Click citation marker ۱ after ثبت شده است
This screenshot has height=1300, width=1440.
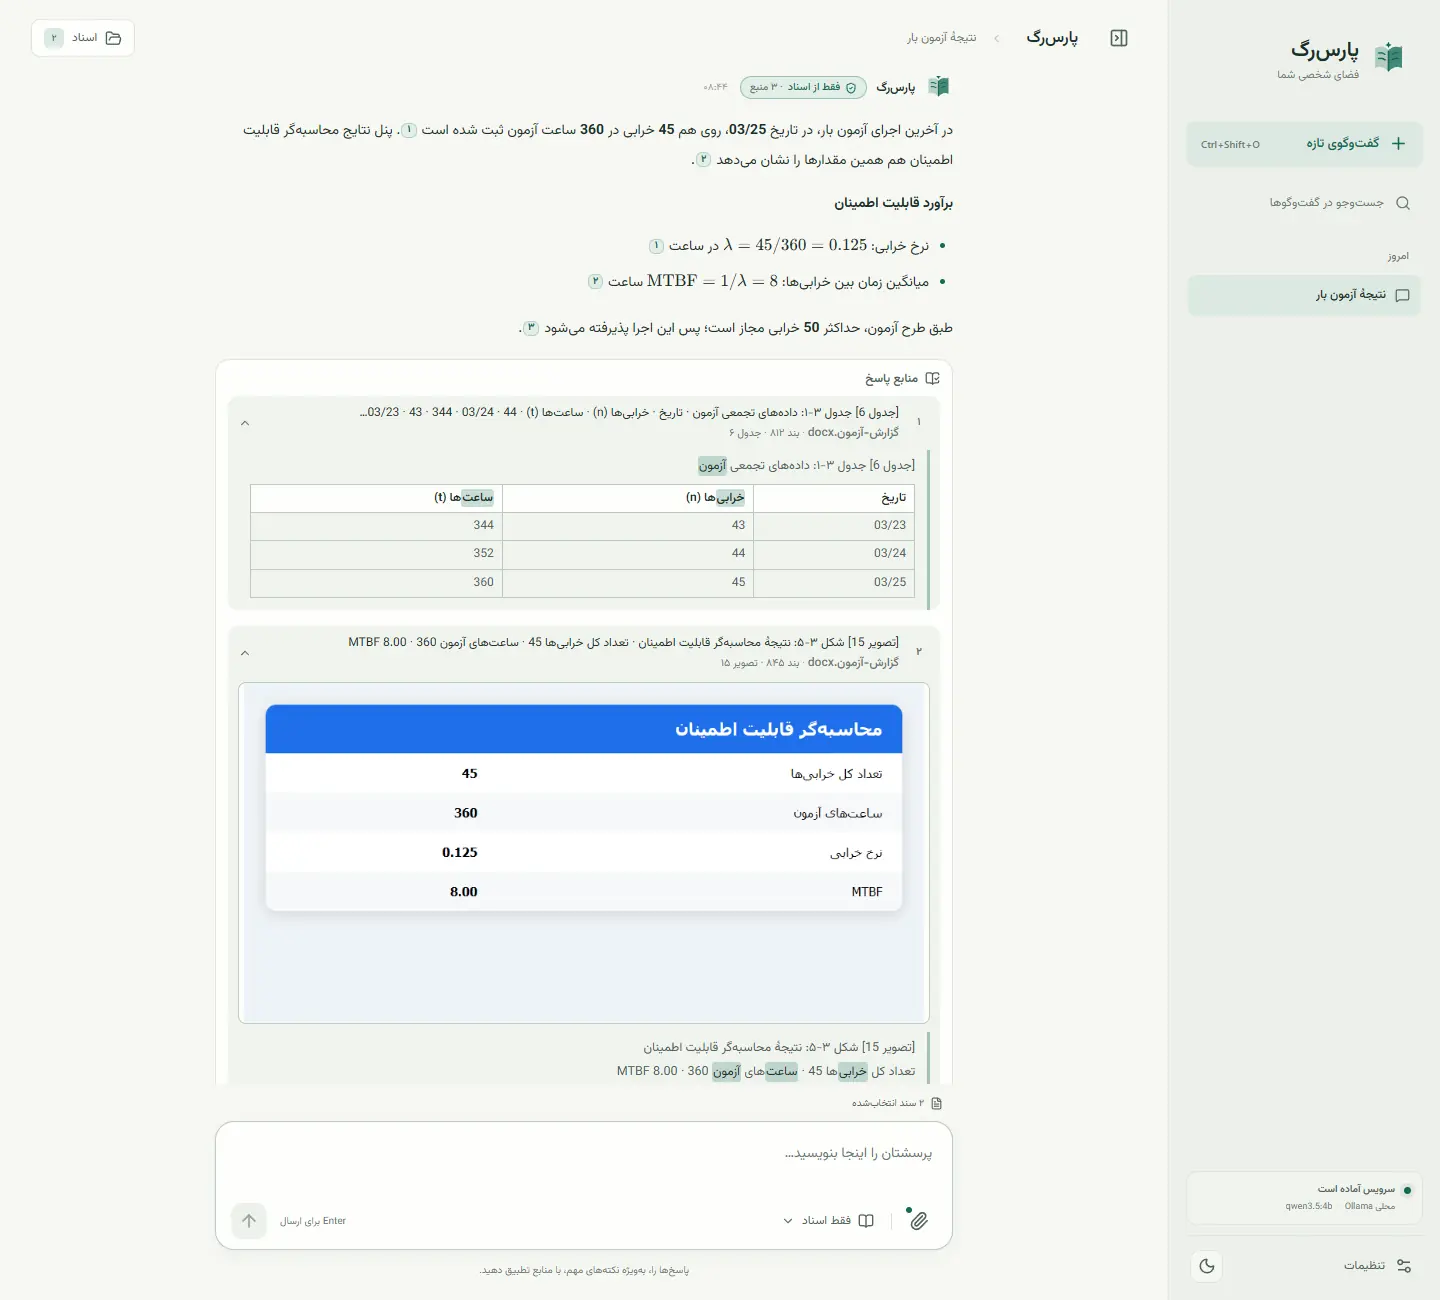[409, 130]
